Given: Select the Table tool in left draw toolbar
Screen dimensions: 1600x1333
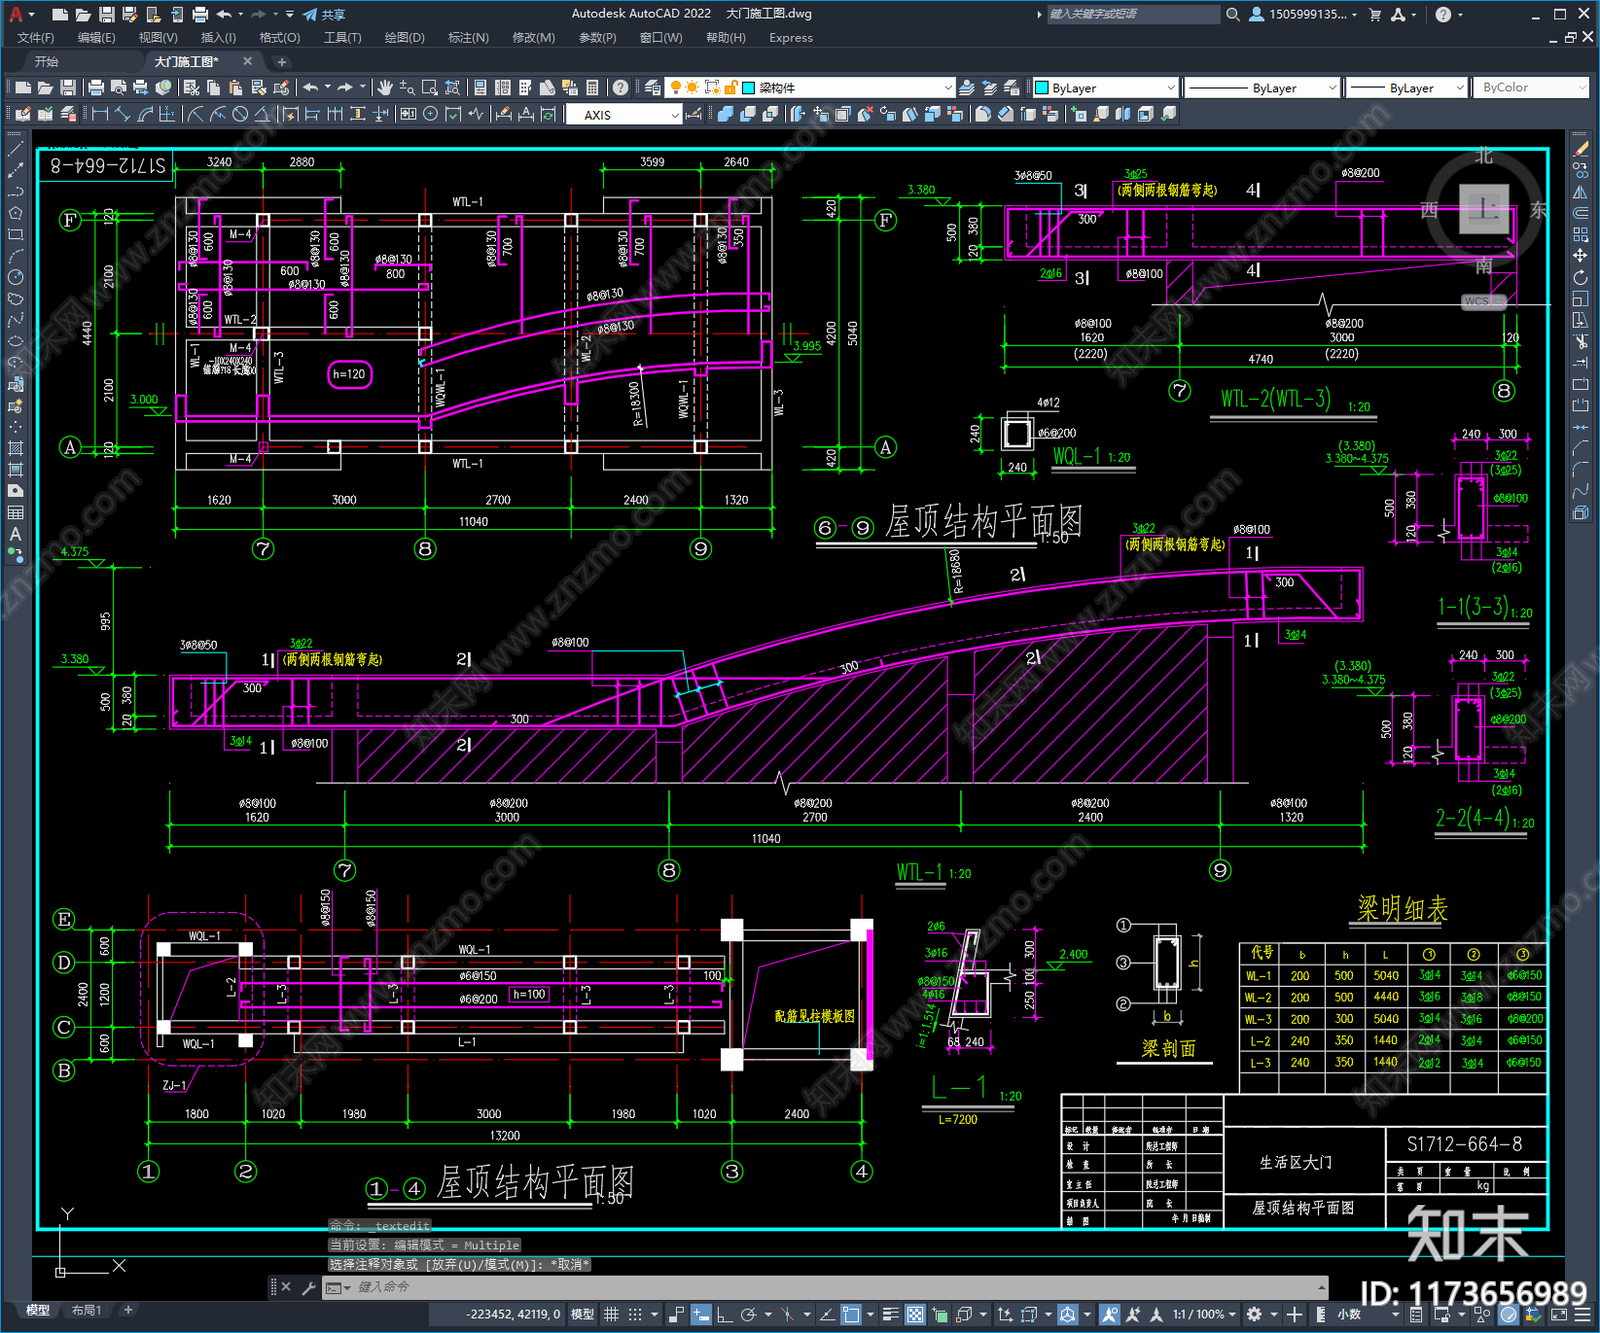Looking at the screenshot, I should [x=15, y=512].
